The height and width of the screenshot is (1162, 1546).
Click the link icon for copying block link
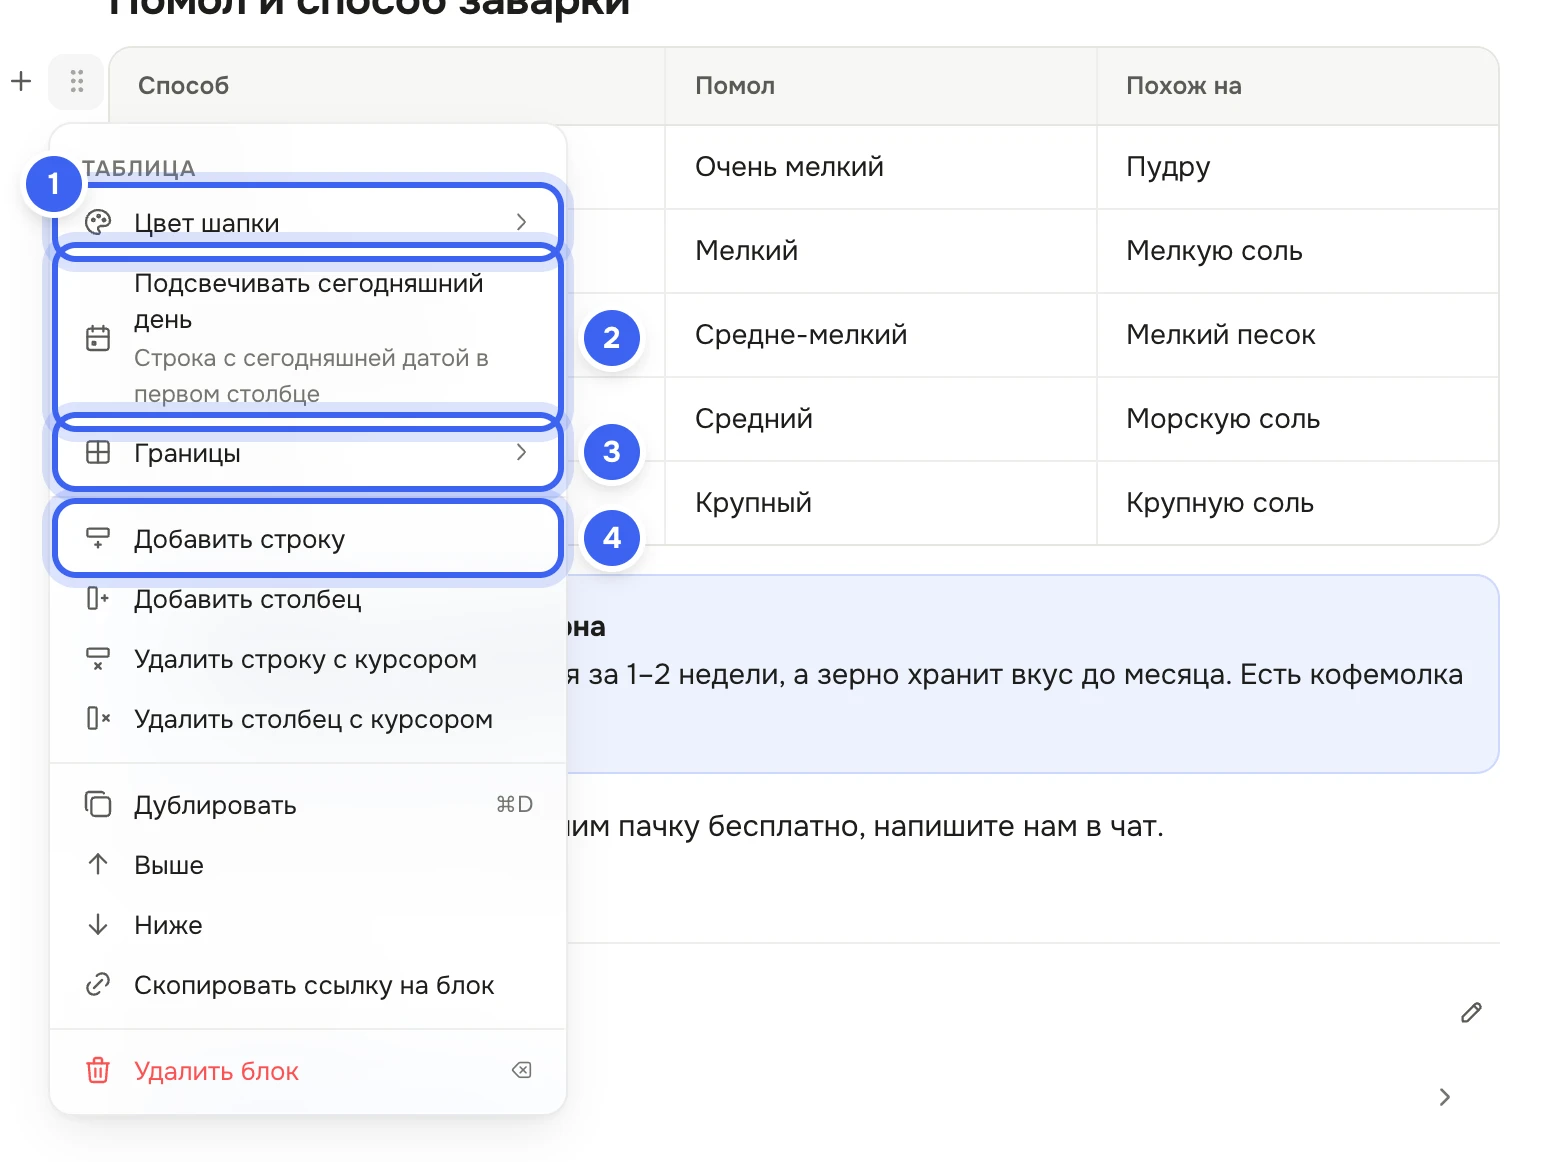click(x=98, y=985)
